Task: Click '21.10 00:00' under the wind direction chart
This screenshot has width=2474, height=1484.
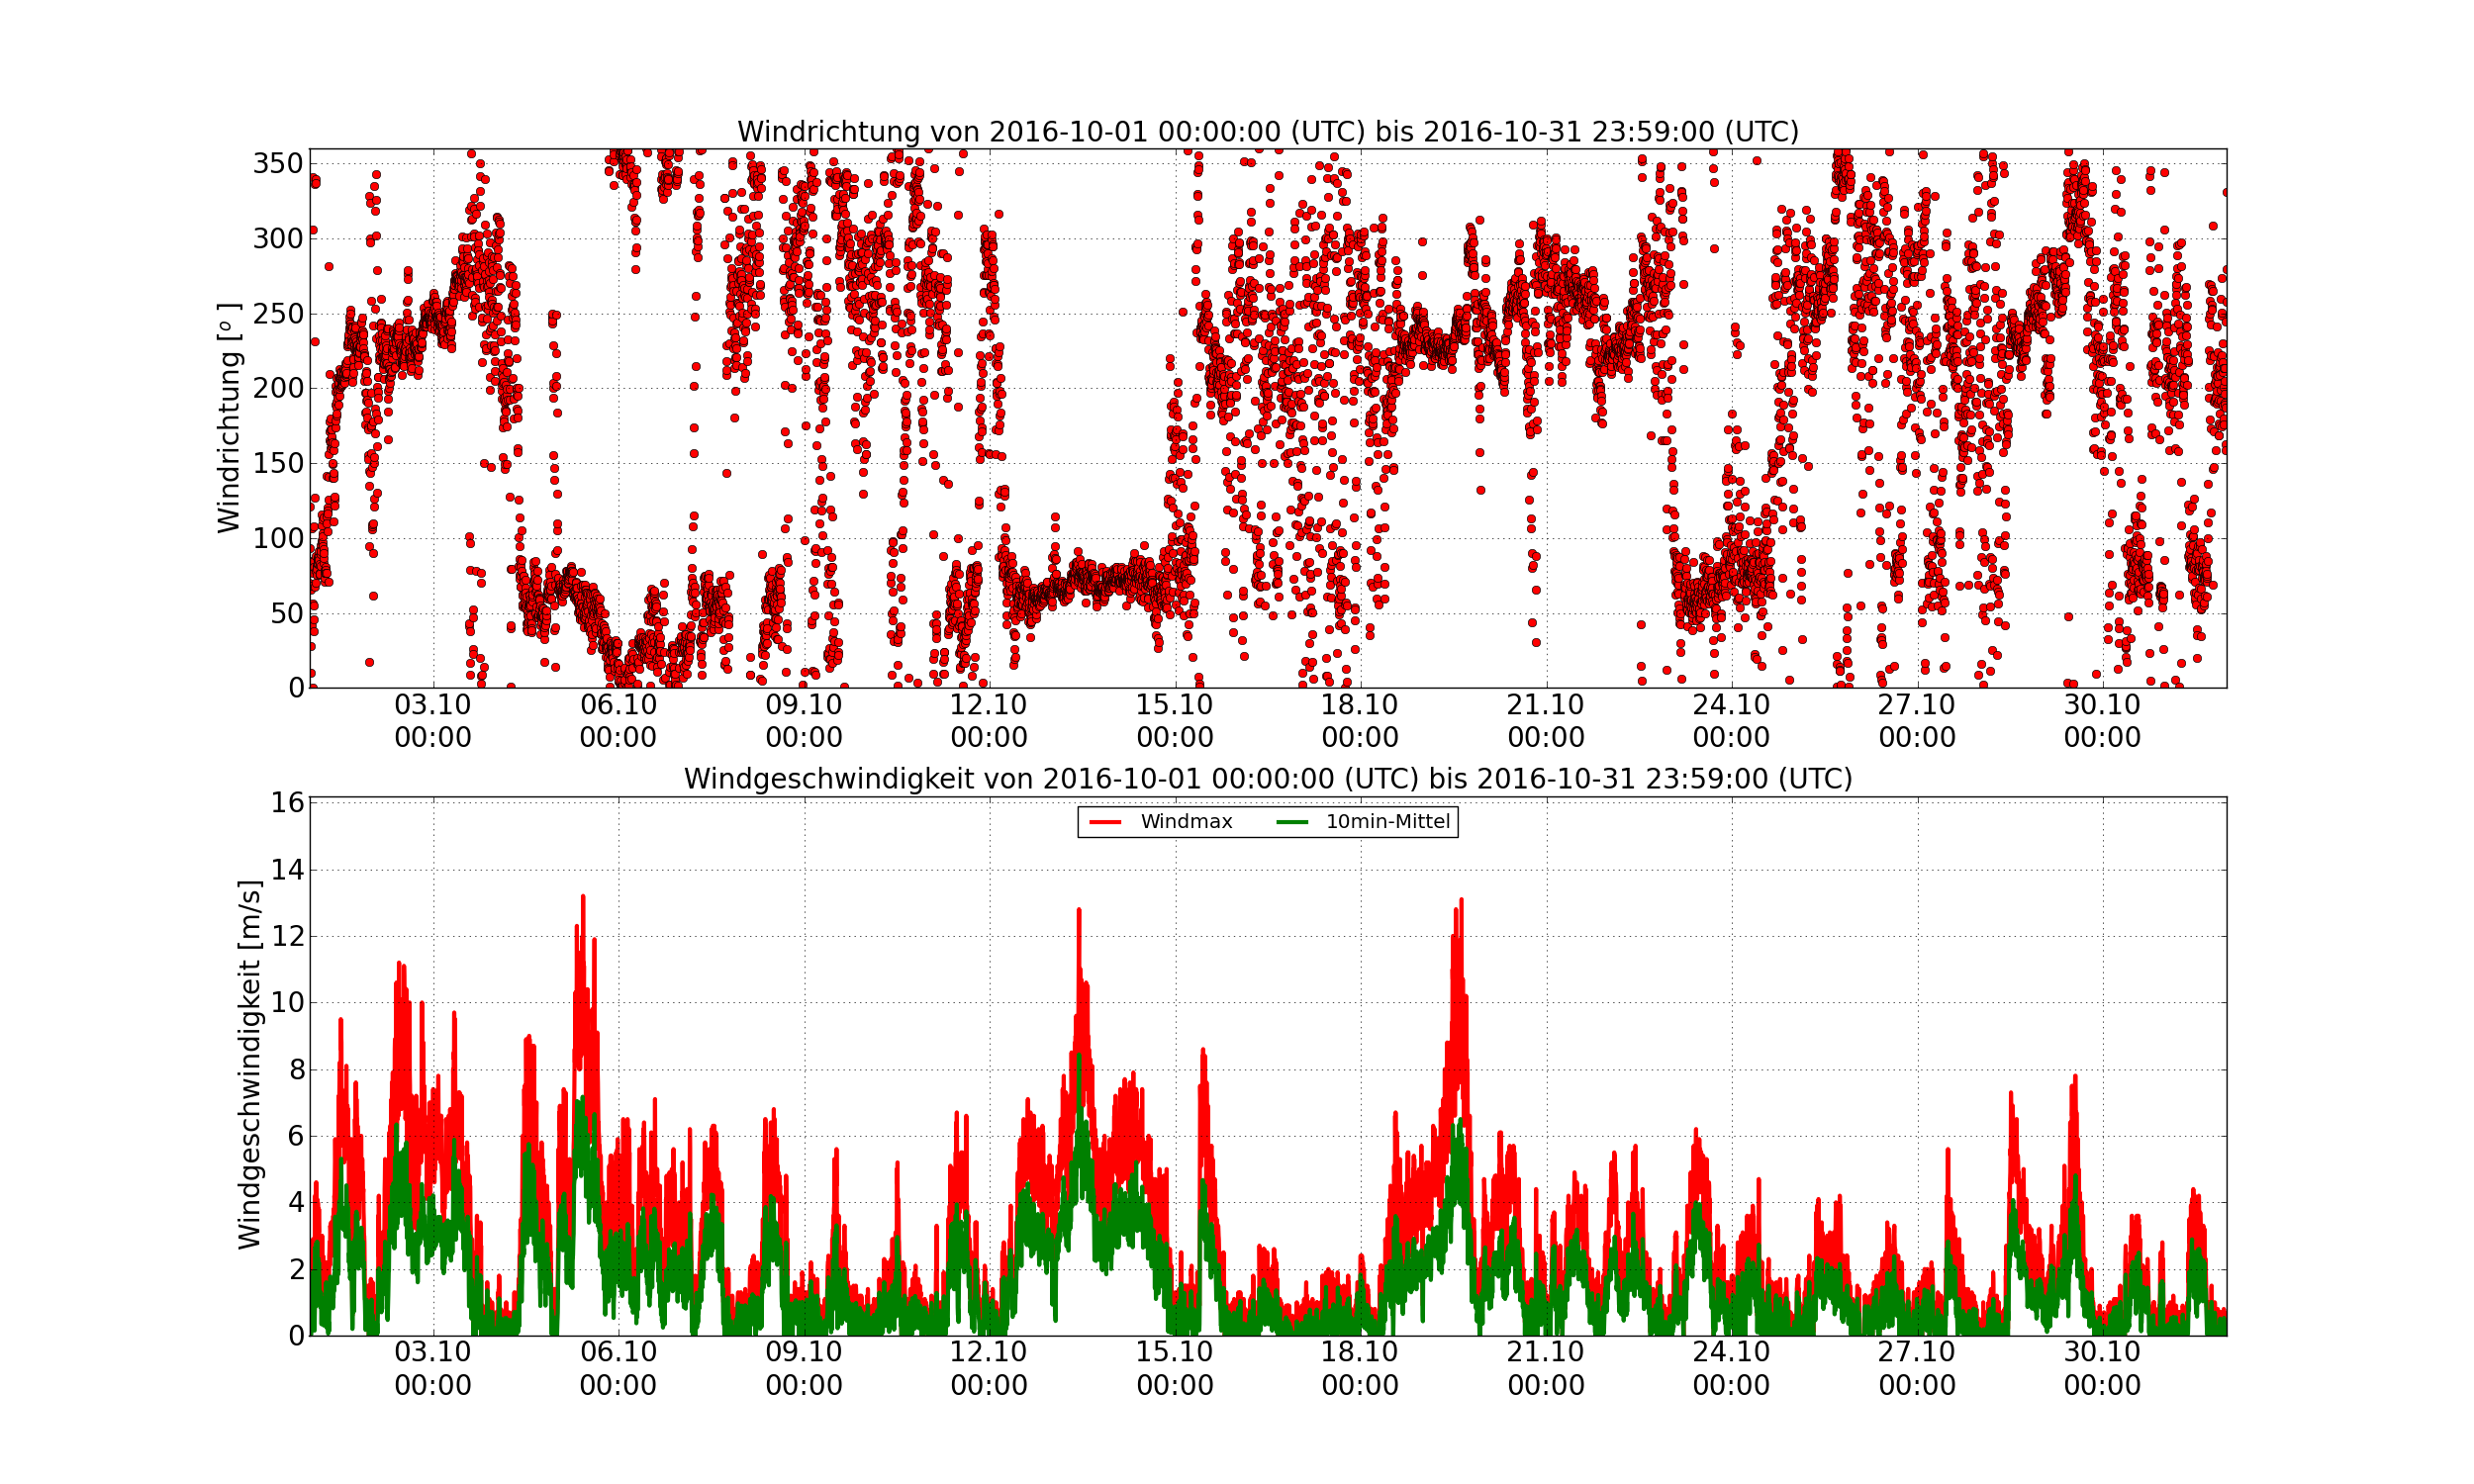Action: (x=1546, y=721)
